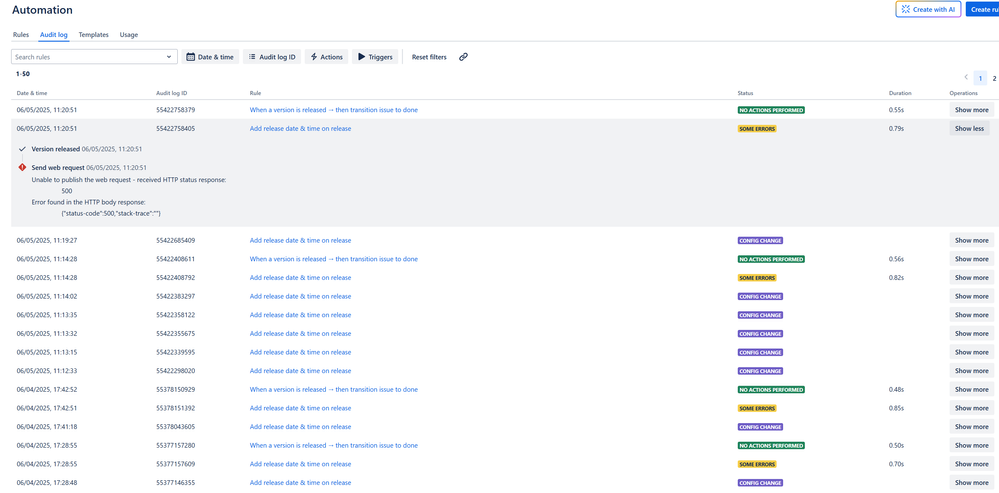Viewport: 999px width, 493px height.
Task: Open the Actions filter
Action: [x=326, y=57]
